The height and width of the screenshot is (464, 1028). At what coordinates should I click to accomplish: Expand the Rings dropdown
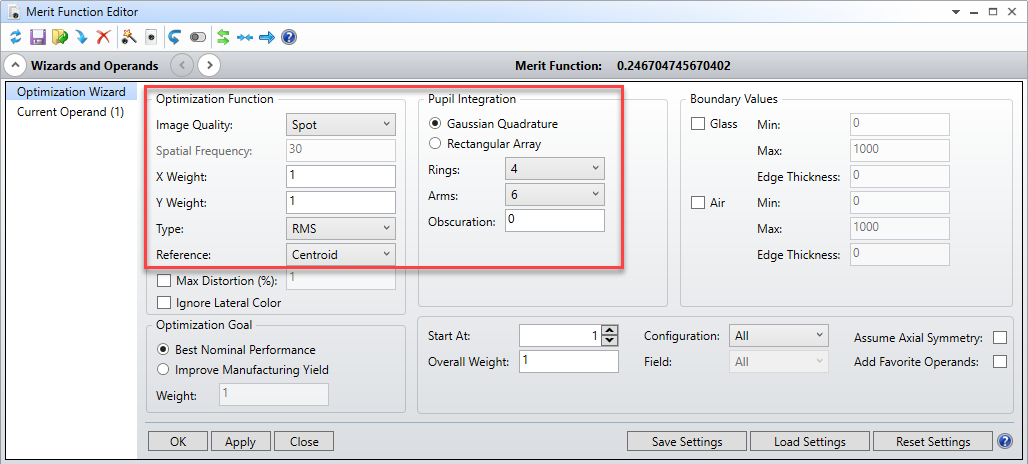point(555,169)
